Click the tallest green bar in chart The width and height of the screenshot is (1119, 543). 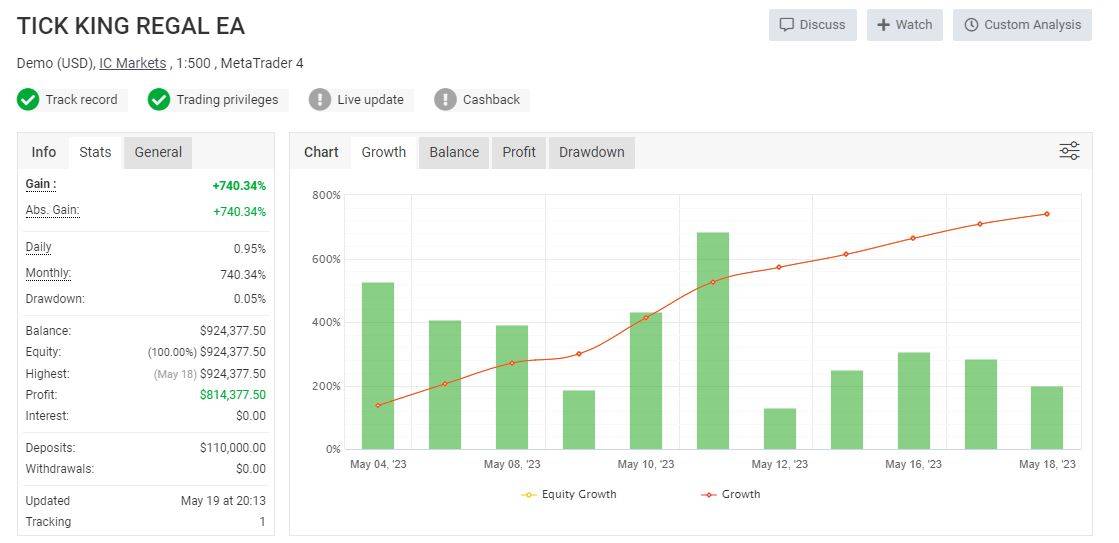click(x=712, y=340)
